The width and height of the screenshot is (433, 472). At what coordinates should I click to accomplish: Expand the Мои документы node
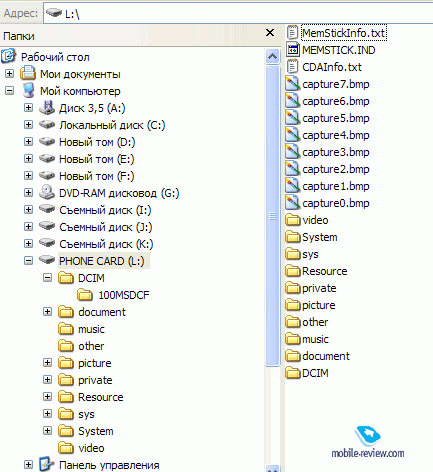pyautogui.click(x=10, y=74)
